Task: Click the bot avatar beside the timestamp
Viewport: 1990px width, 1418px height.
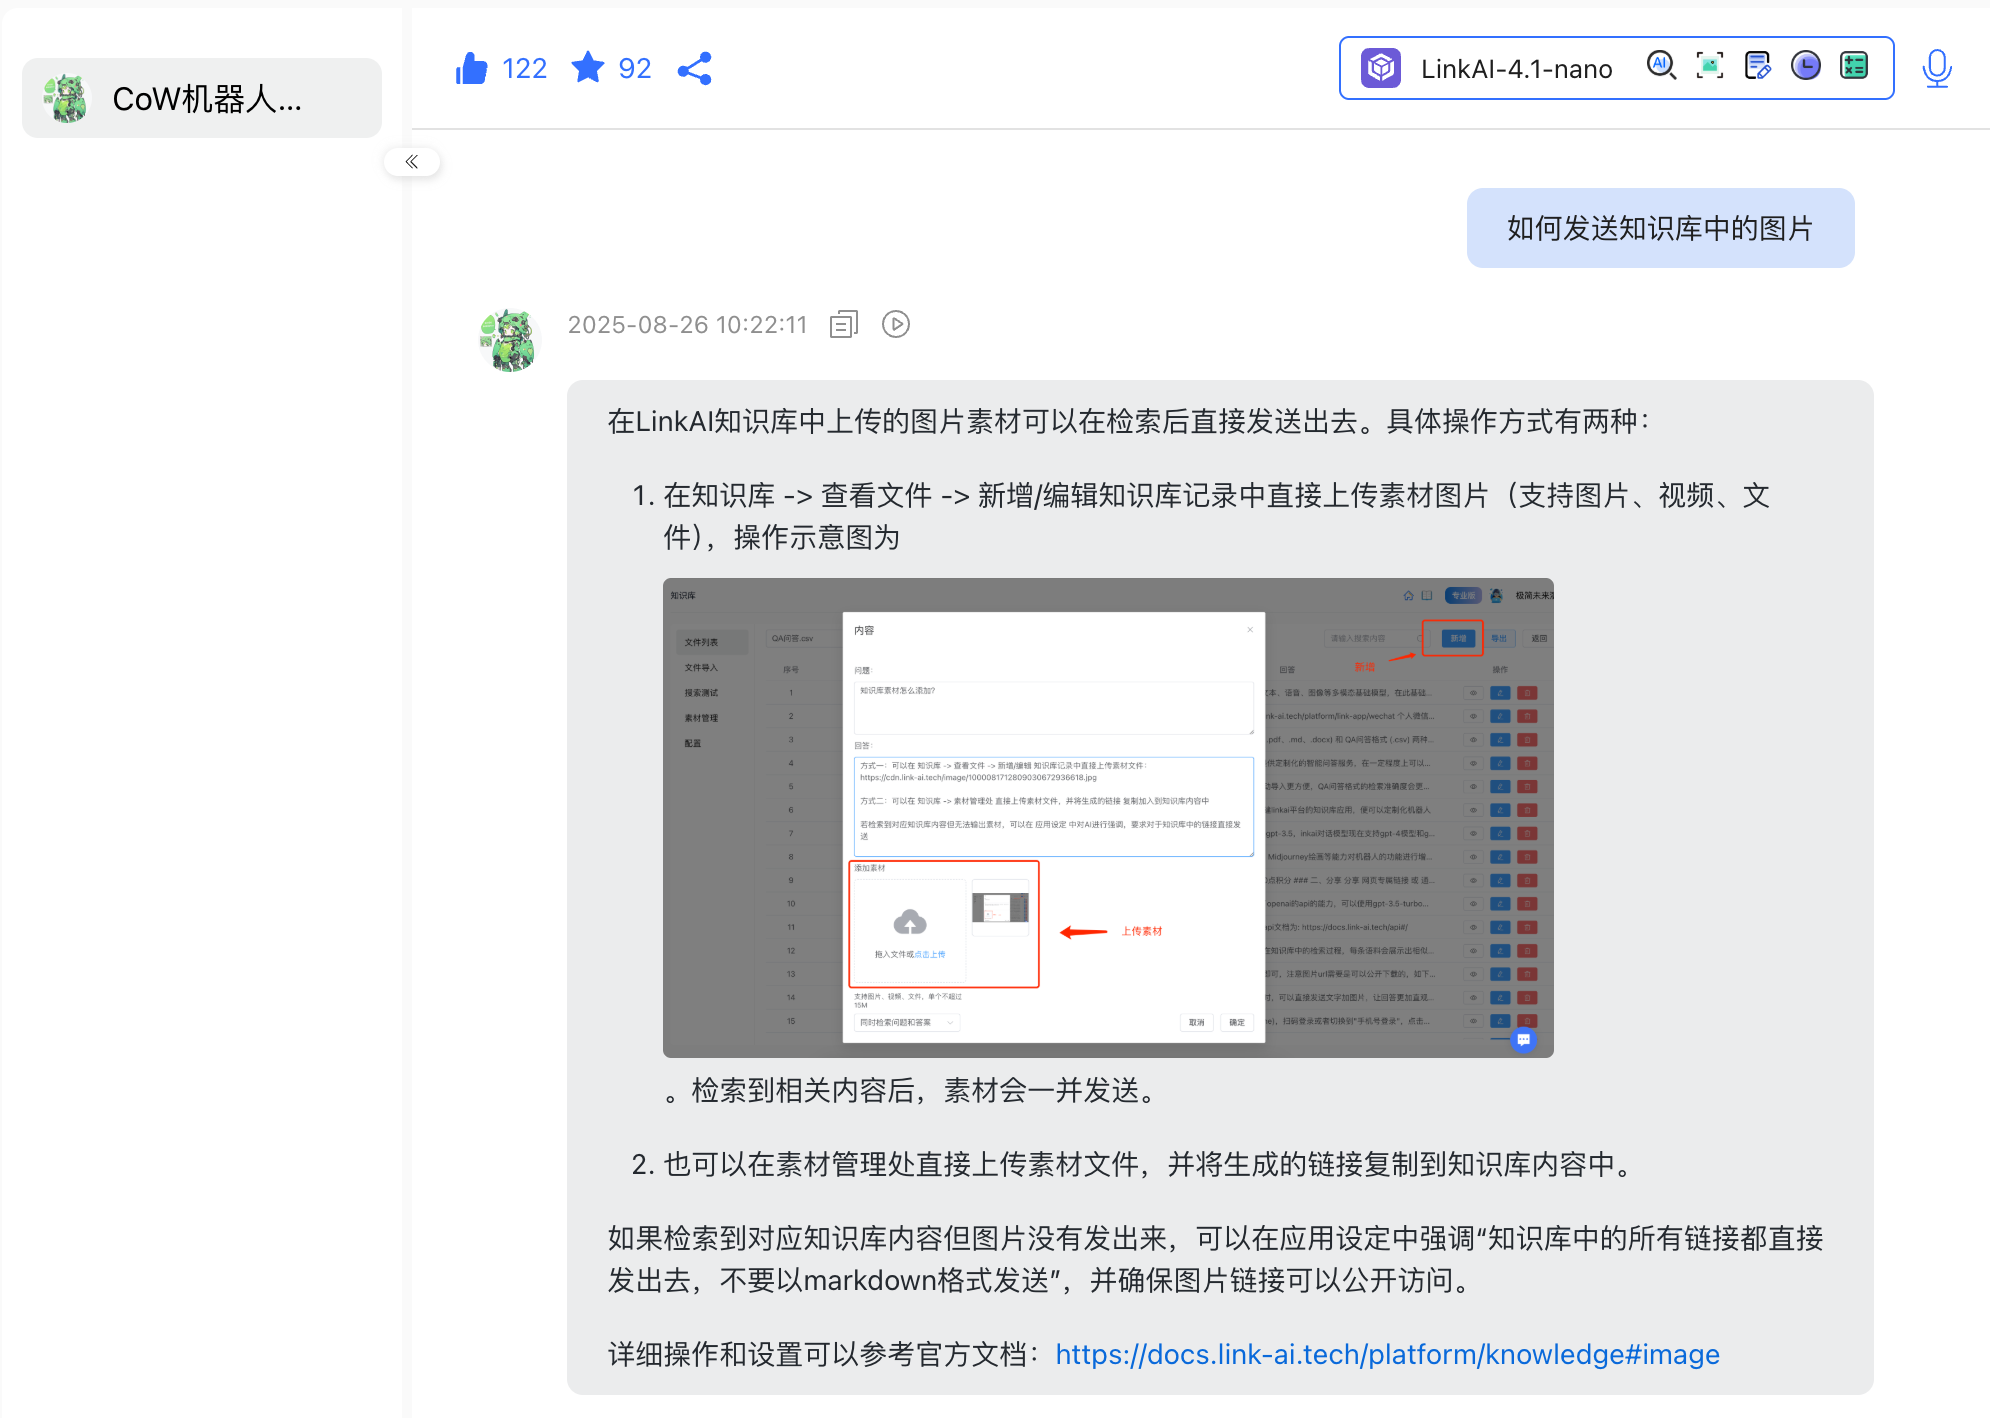Action: pos(510,340)
